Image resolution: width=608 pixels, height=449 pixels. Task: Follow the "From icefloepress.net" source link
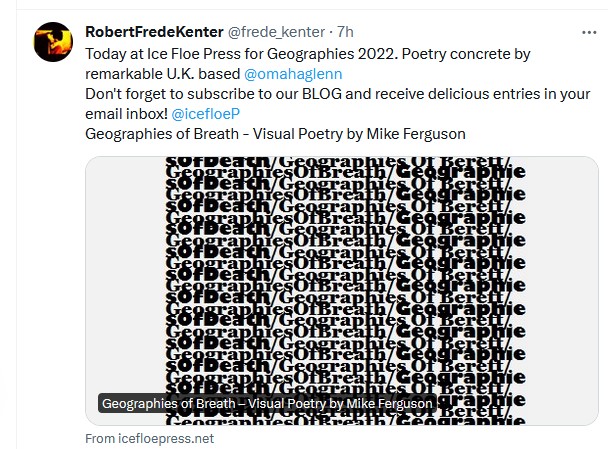click(150, 438)
